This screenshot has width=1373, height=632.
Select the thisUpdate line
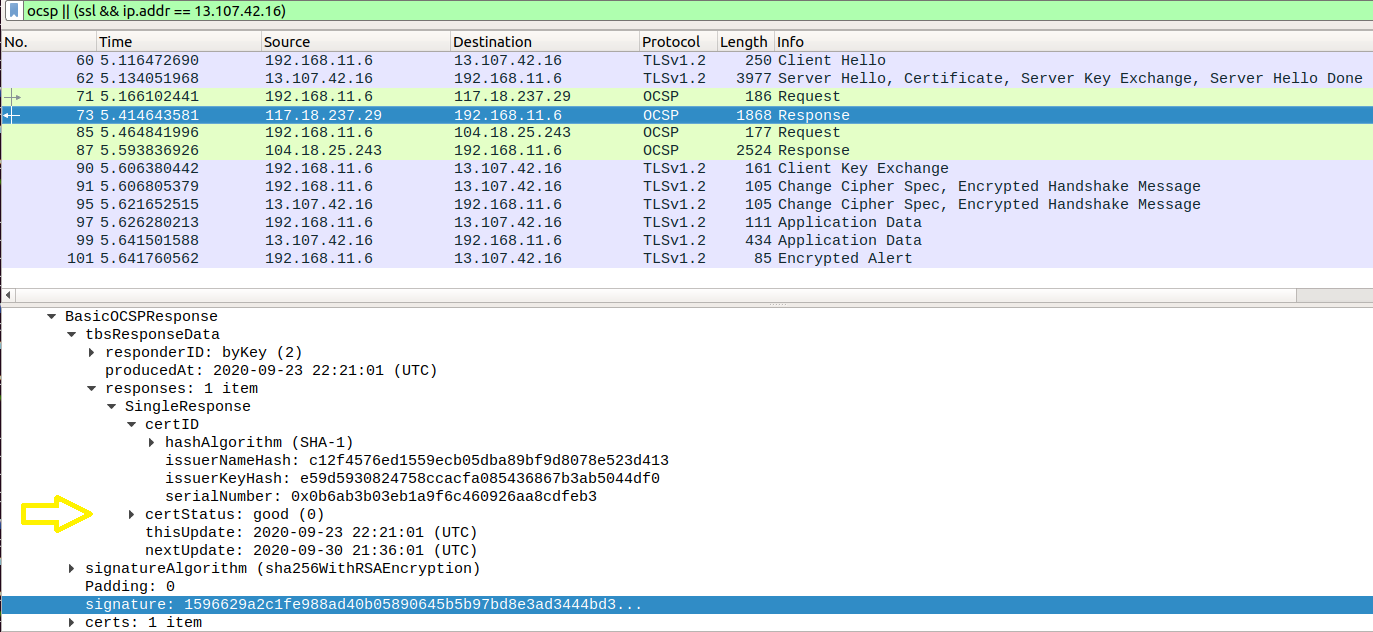[x=311, y=533]
